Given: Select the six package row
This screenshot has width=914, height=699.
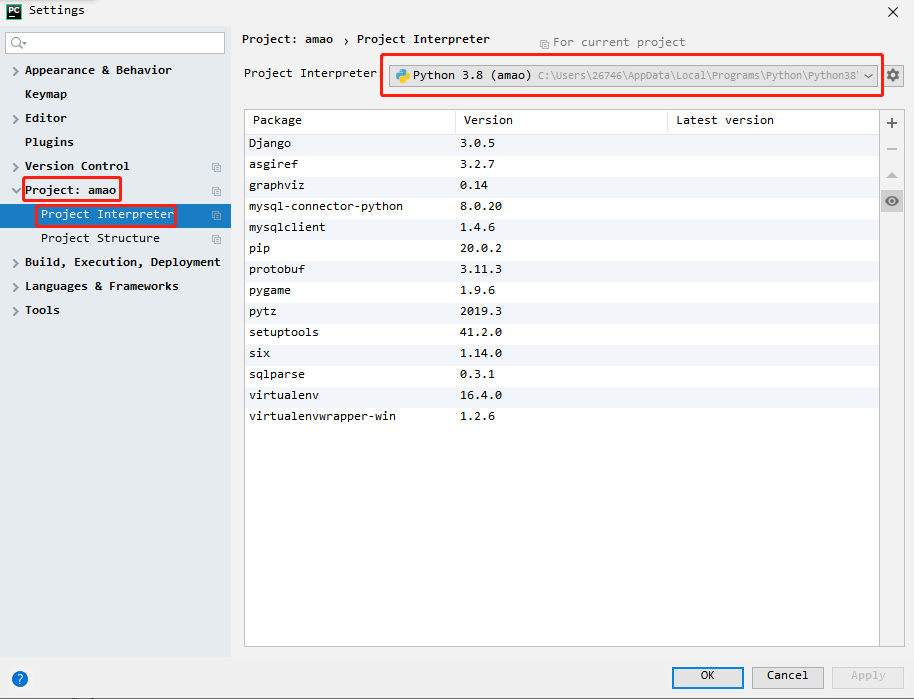Looking at the screenshot, I should coord(562,353).
